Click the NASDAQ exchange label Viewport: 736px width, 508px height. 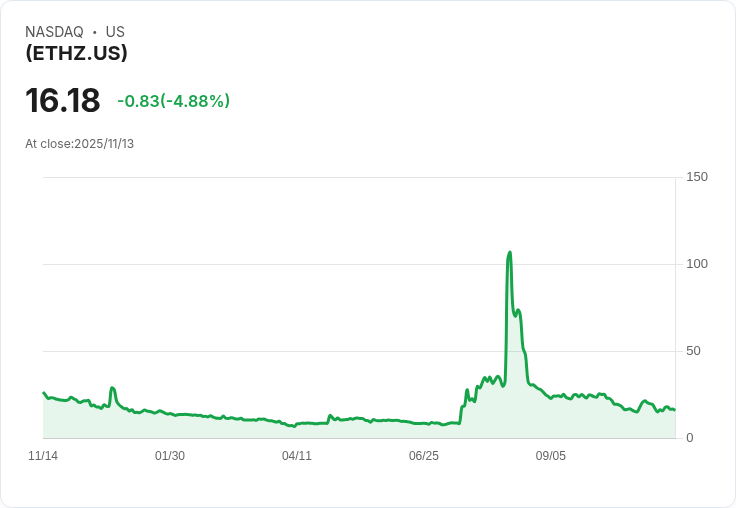pyautogui.click(x=54, y=32)
